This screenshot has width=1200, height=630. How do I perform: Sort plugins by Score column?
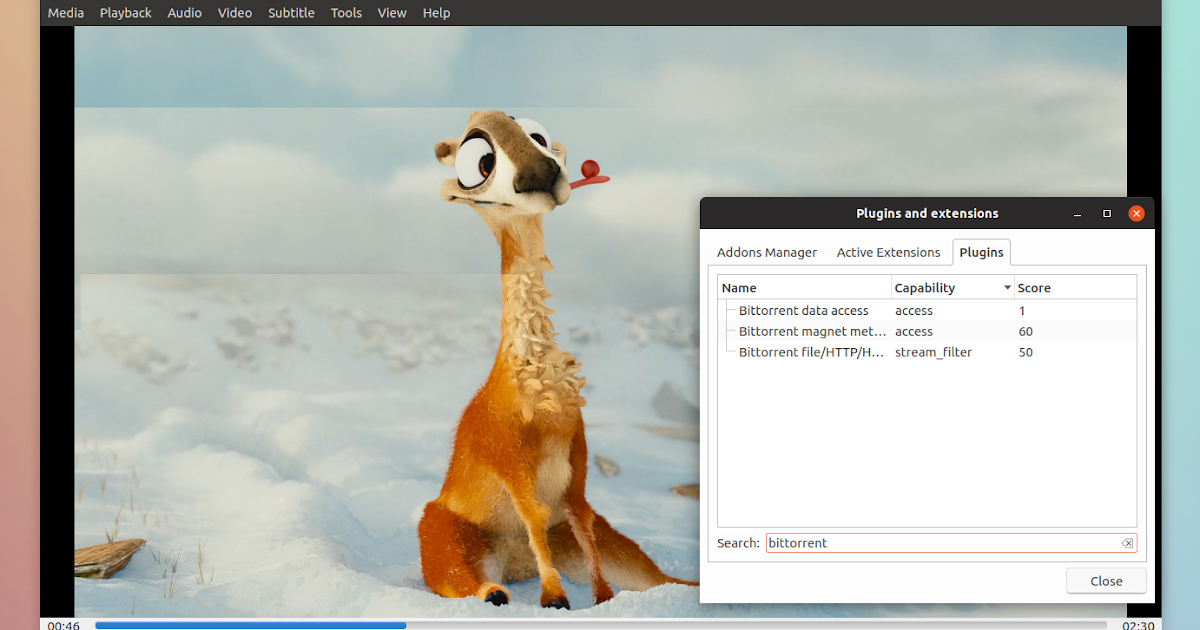(x=1075, y=288)
